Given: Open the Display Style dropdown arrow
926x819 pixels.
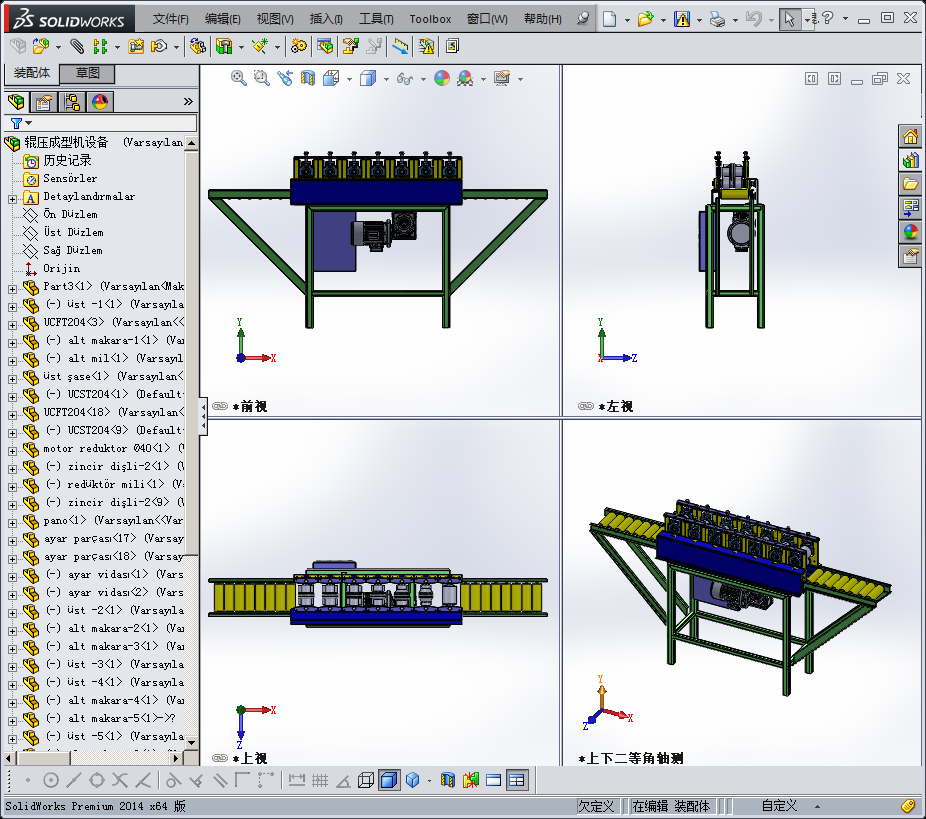Looking at the screenshot, I should point(386,79).
